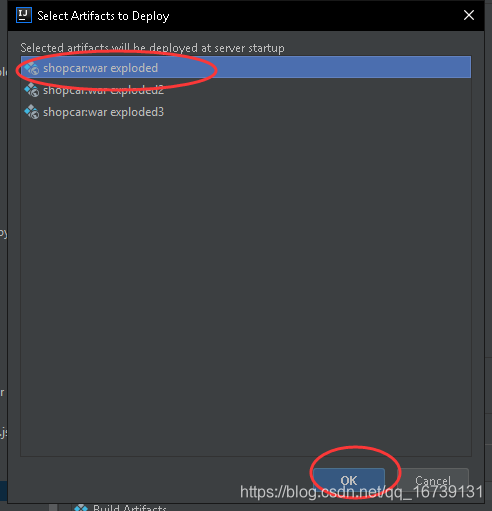Confirm the selection with the OK button
This screenshot has width=492, height=511.
coord(349,480)
